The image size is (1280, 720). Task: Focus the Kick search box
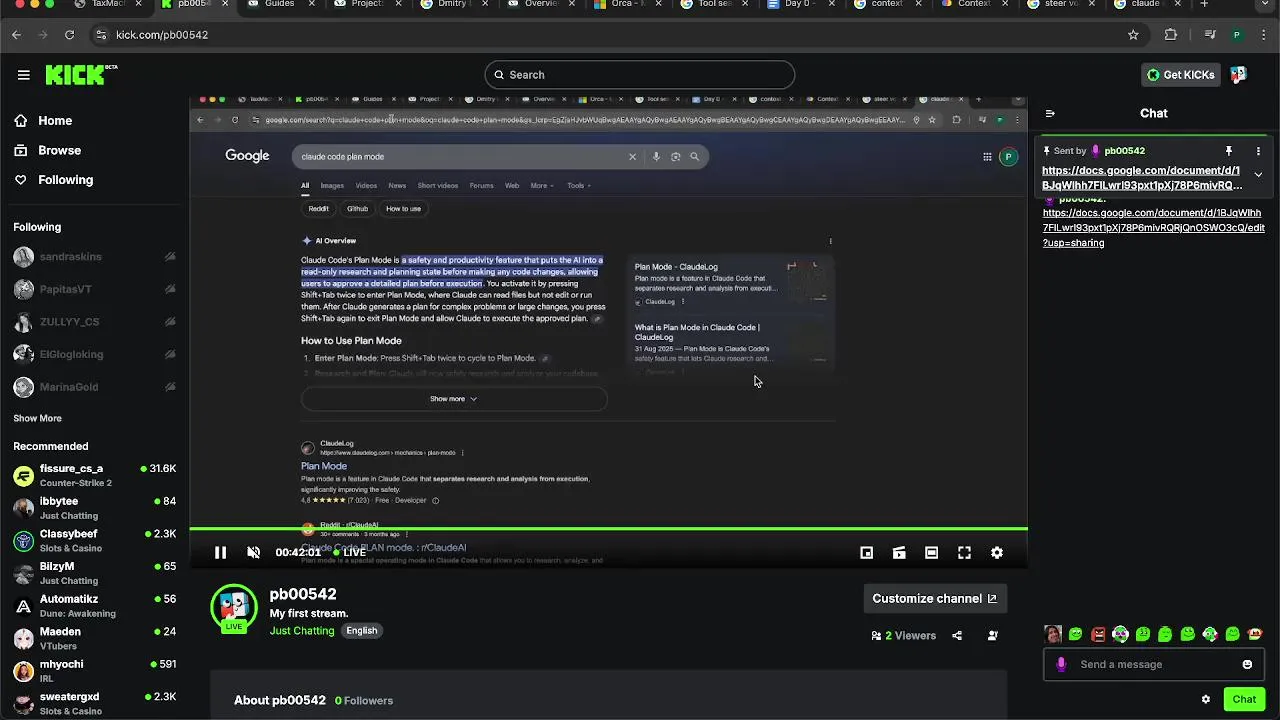point(640,75)
